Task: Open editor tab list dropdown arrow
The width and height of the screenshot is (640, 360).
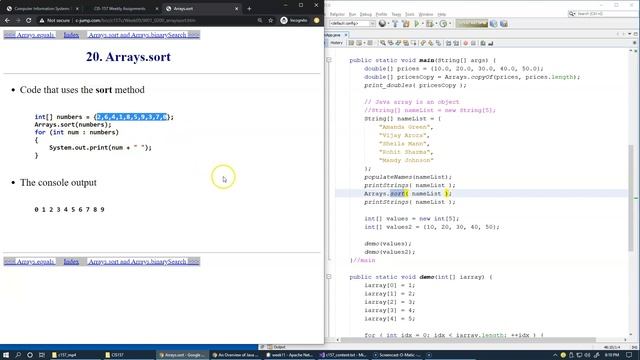Action: coord(629,34)
